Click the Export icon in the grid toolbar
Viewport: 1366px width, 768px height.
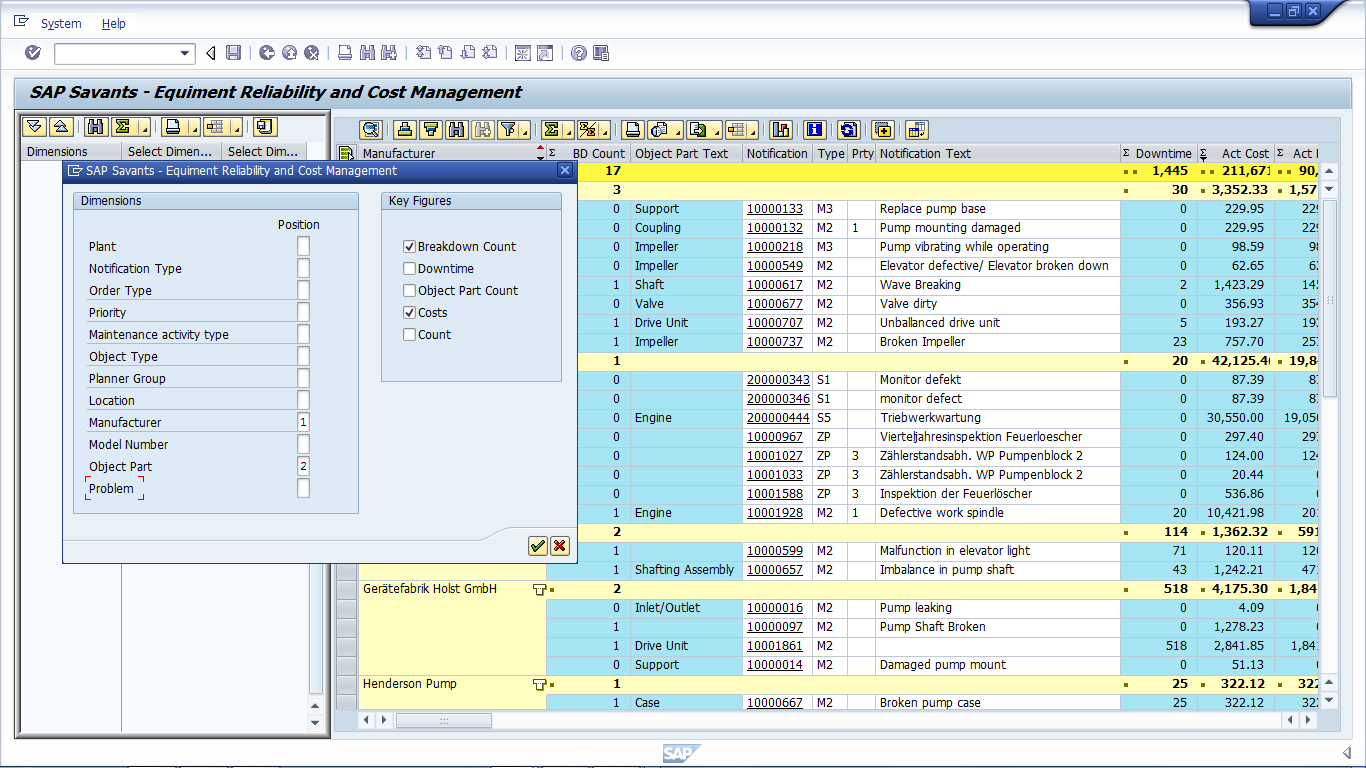pyautogui.click(x=698, y=129)
